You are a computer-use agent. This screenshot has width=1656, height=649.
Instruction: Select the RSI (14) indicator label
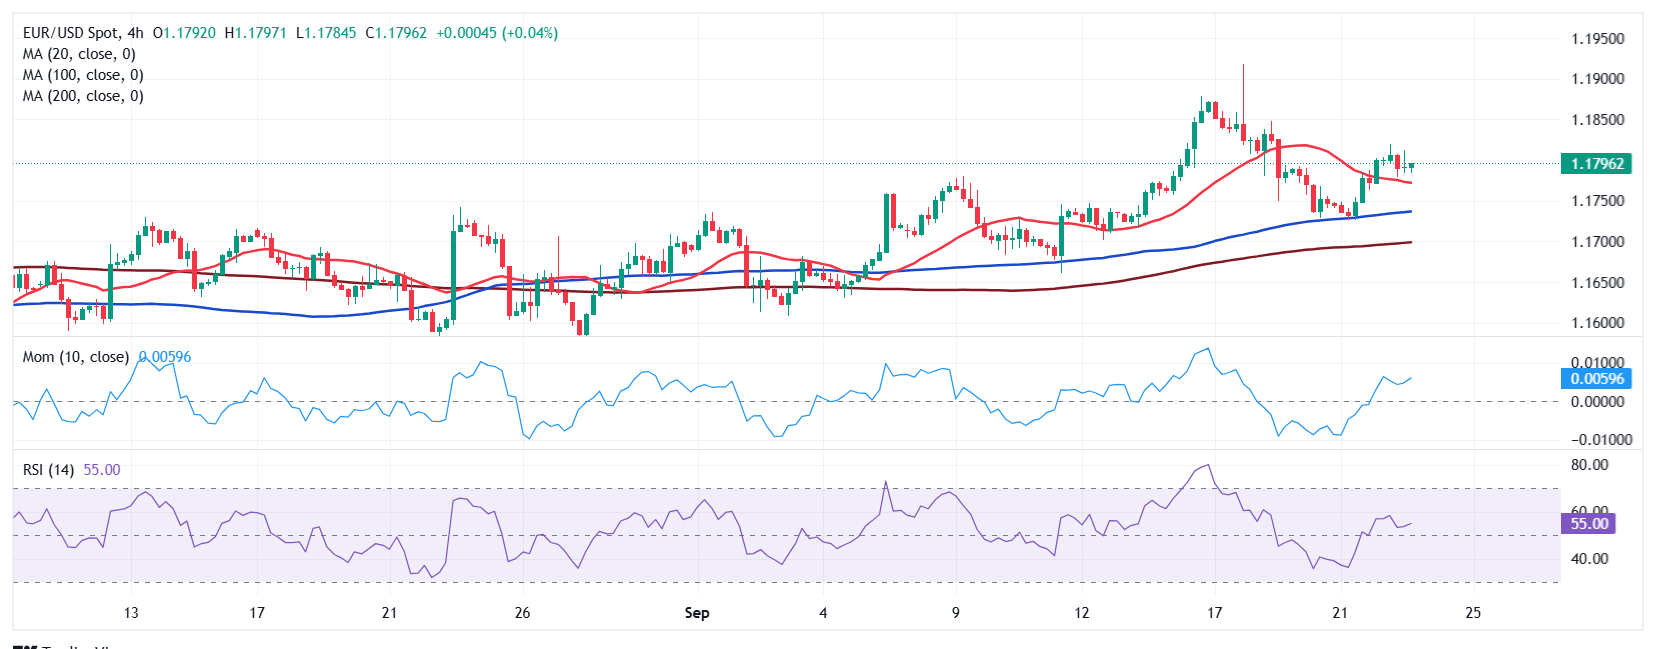[x=48, y=470]
